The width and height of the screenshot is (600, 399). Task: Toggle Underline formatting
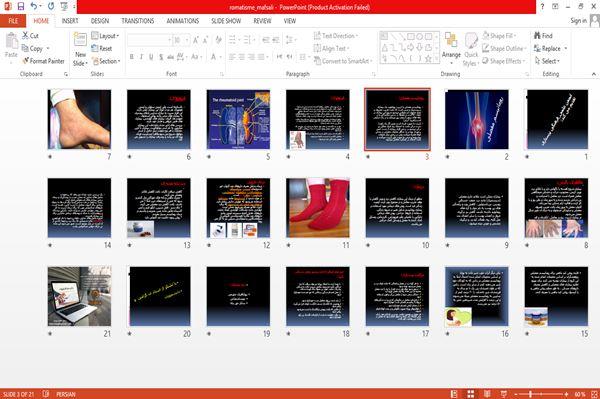tap(151, 57)
